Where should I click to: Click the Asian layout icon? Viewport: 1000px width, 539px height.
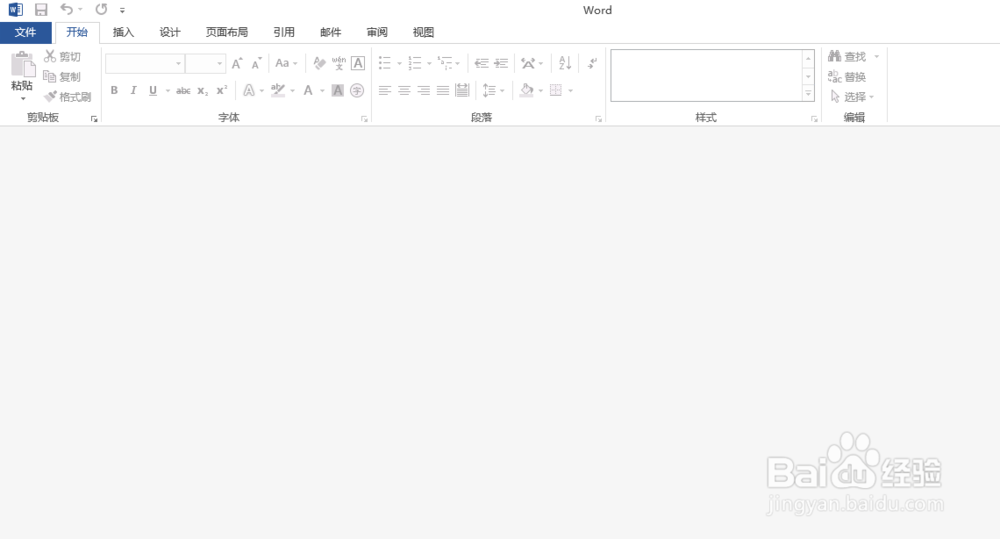click(528, 63)
